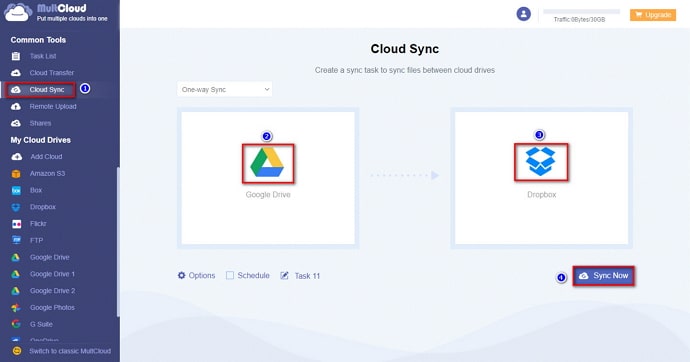Go to Cloud Transfer menu item
This screenshot has width=690, height=362.
click(52, 73)
